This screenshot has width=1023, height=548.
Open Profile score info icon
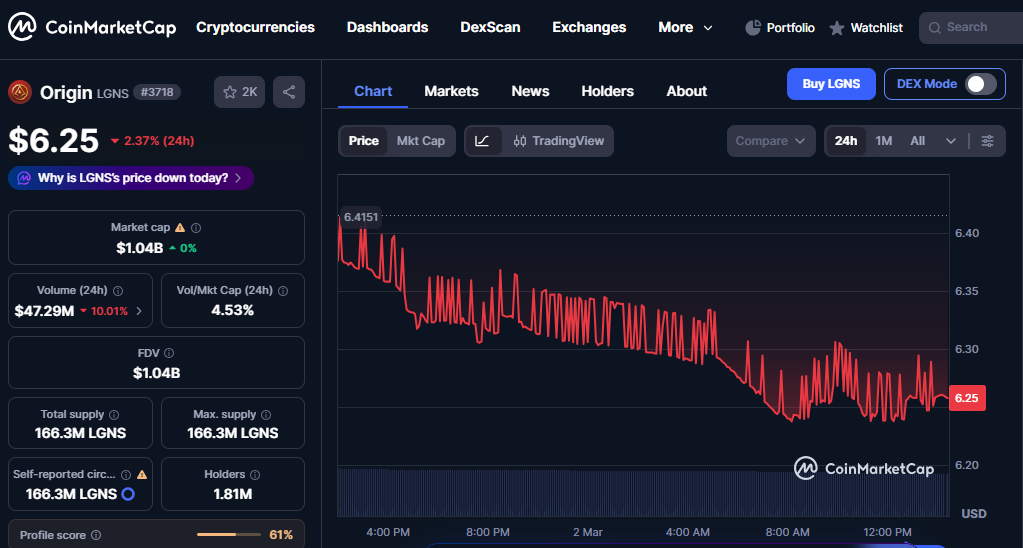(x=96, y=535)
